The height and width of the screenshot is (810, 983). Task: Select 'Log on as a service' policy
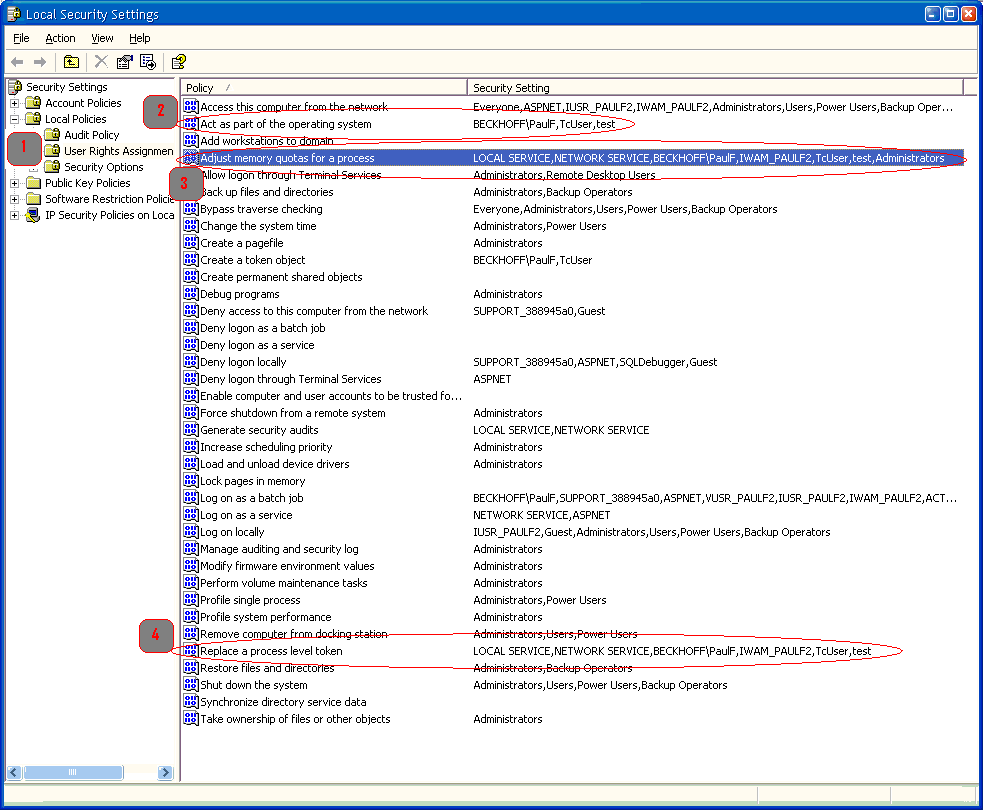coord(246,515)
